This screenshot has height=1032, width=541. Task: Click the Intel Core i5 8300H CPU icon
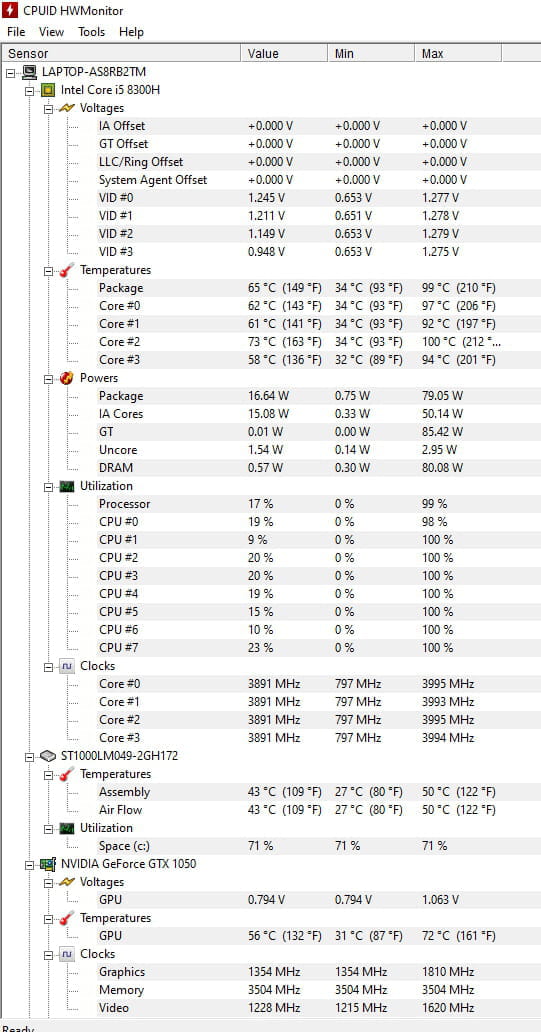(x=47, y=90)
